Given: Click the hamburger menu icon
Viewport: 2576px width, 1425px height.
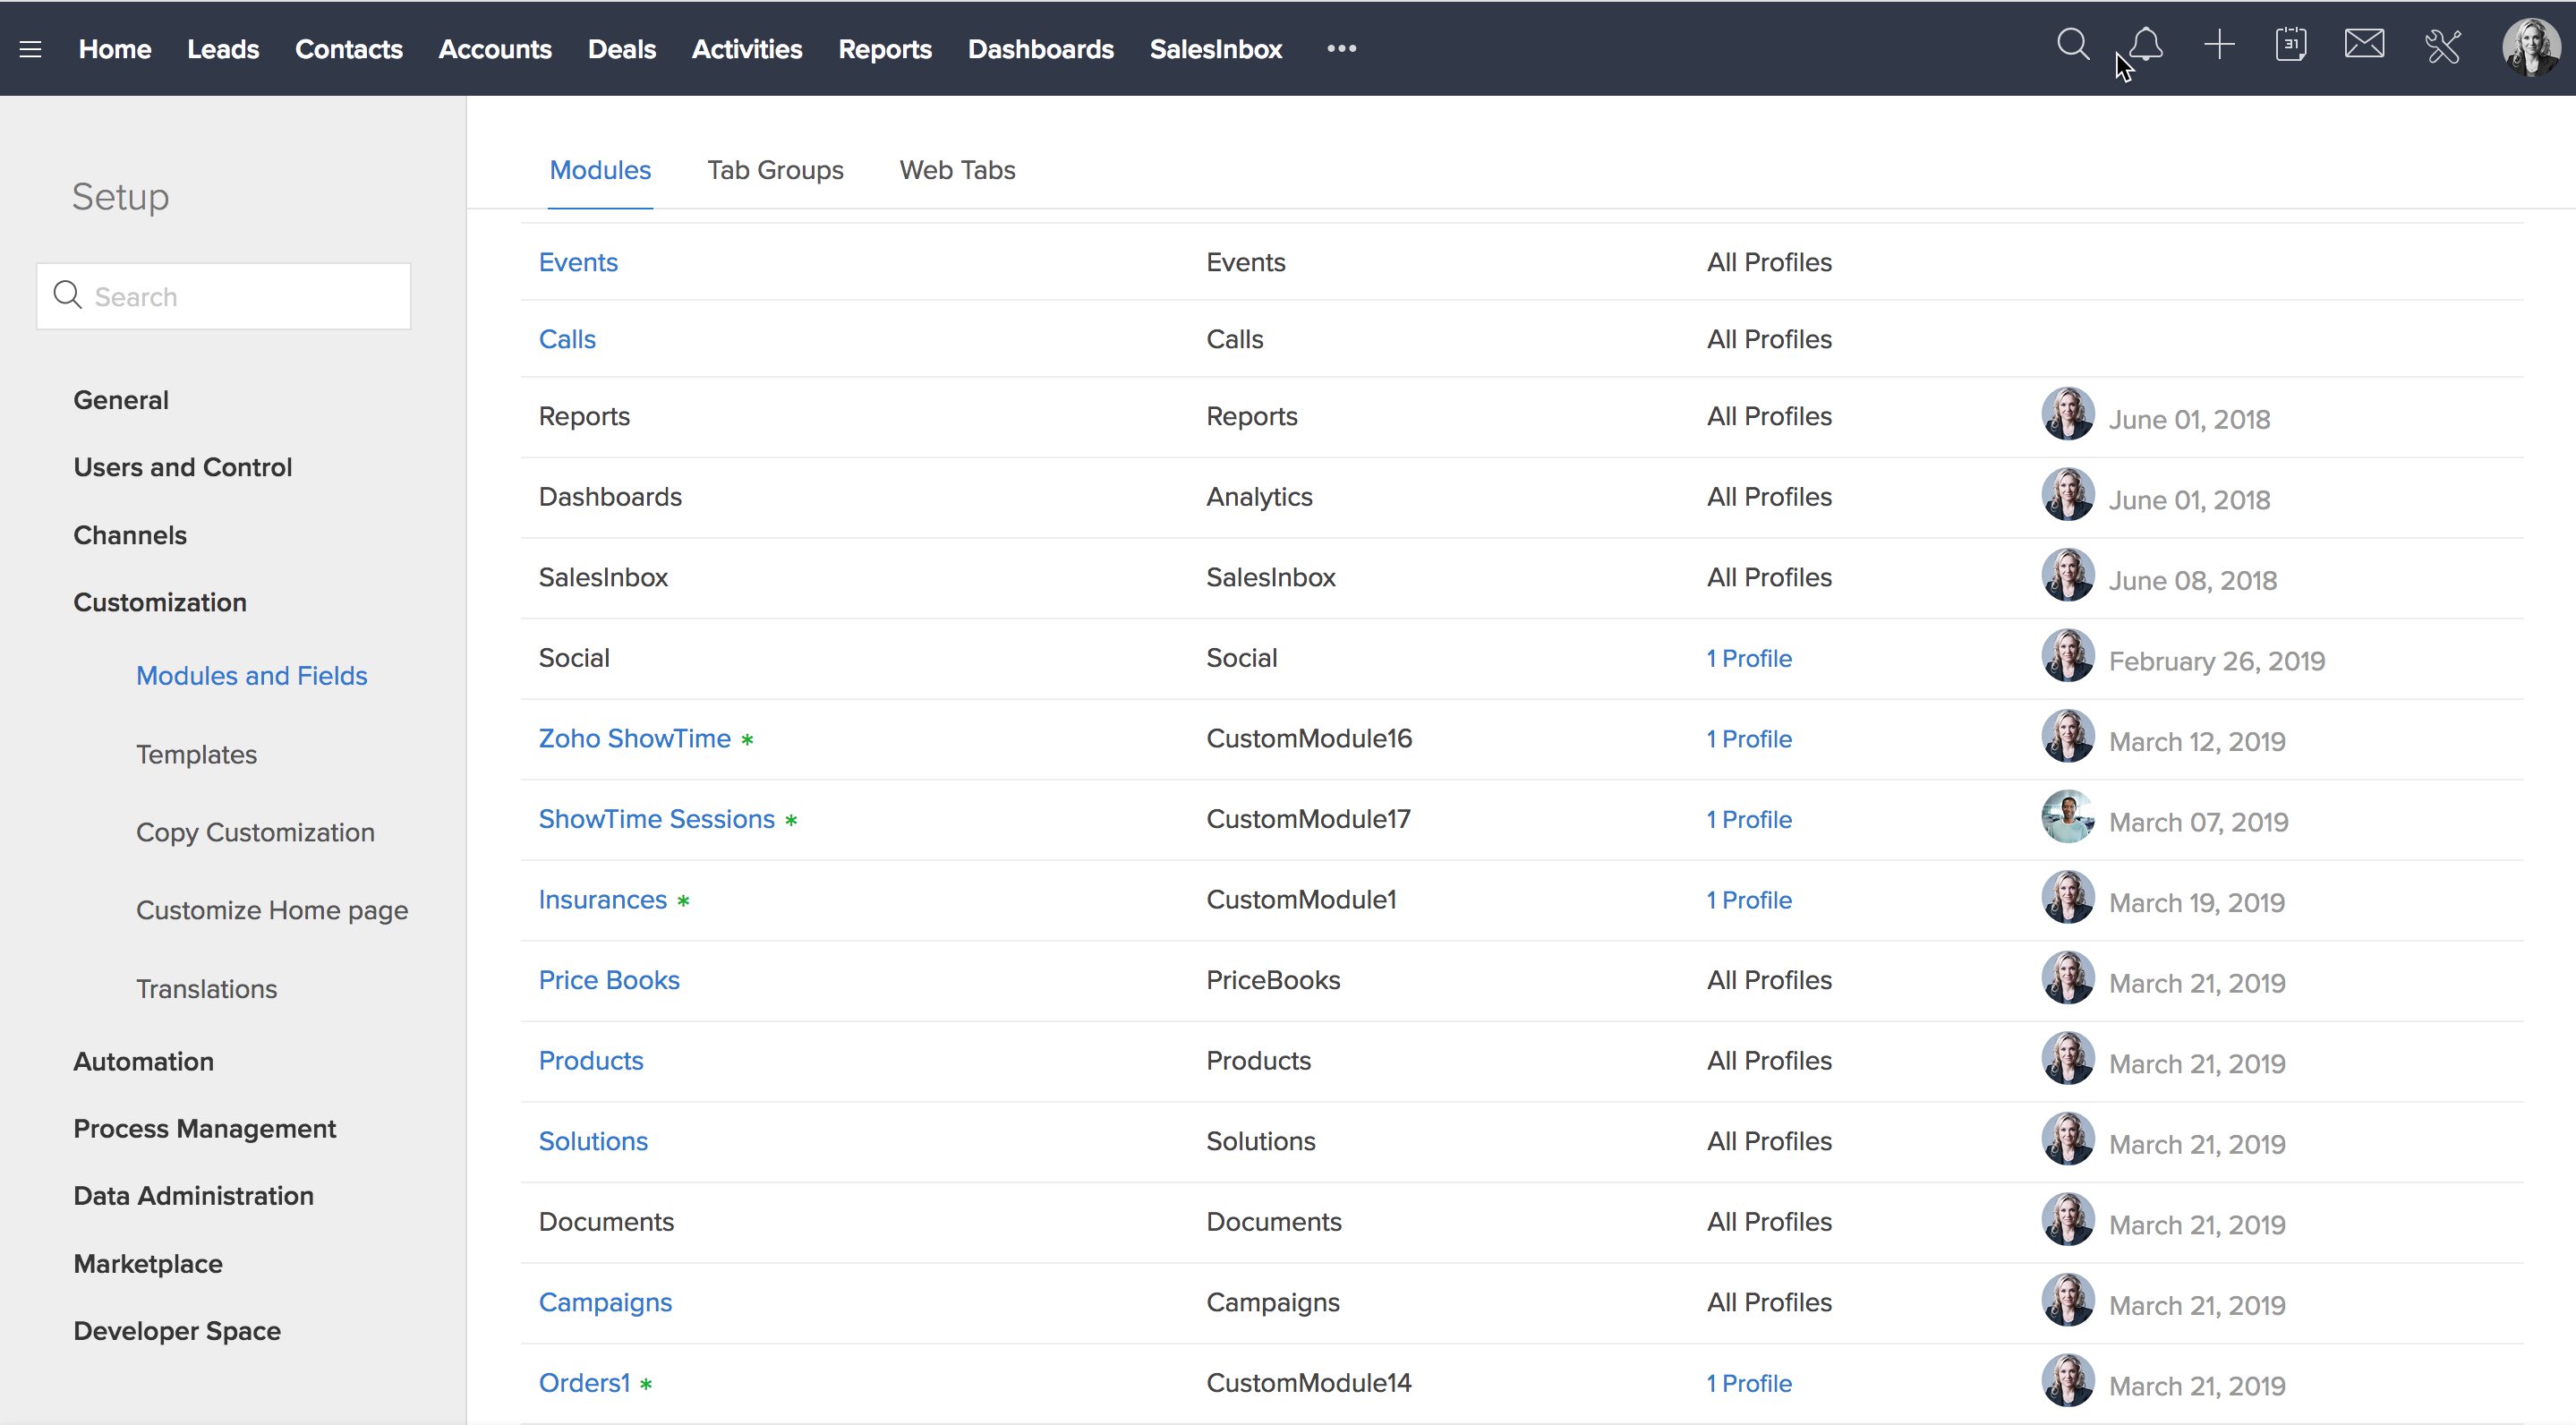Looking at the screenshot, I should pos(31,49).
